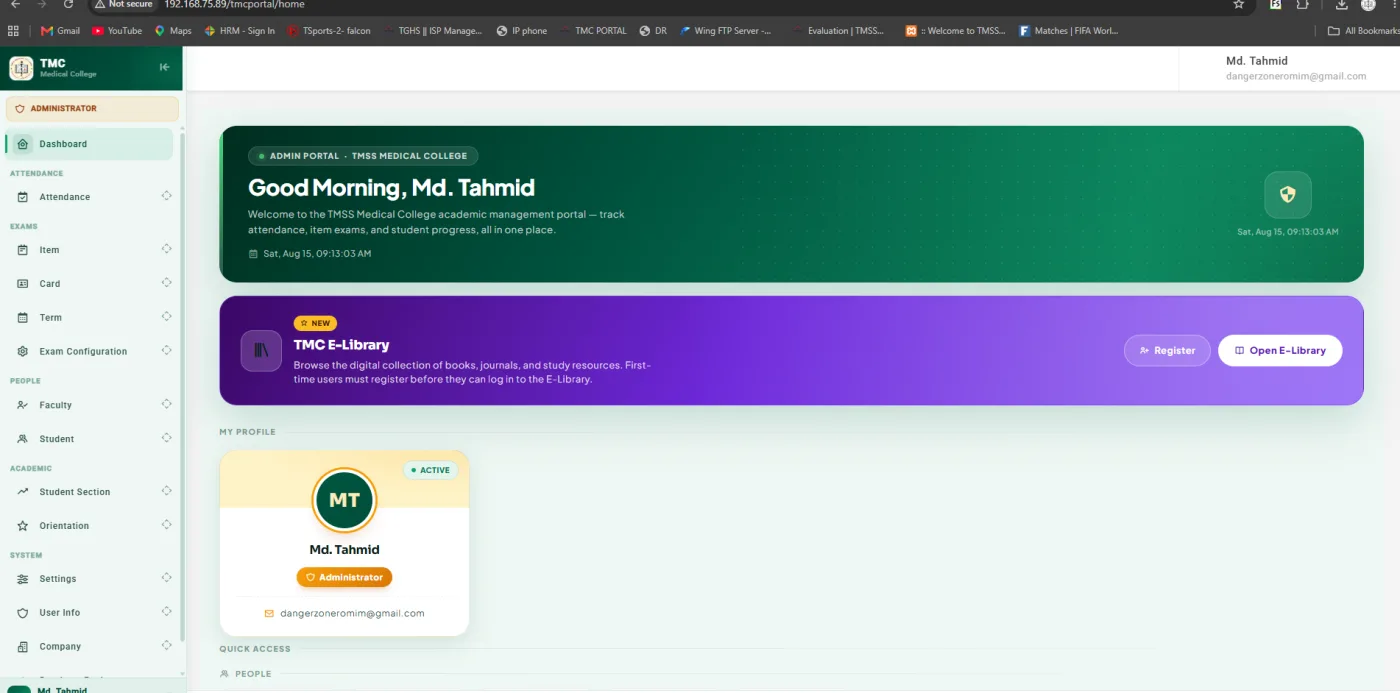Click the Company building icon in sidebar
1400x693 pixels.
coord(23,647)
